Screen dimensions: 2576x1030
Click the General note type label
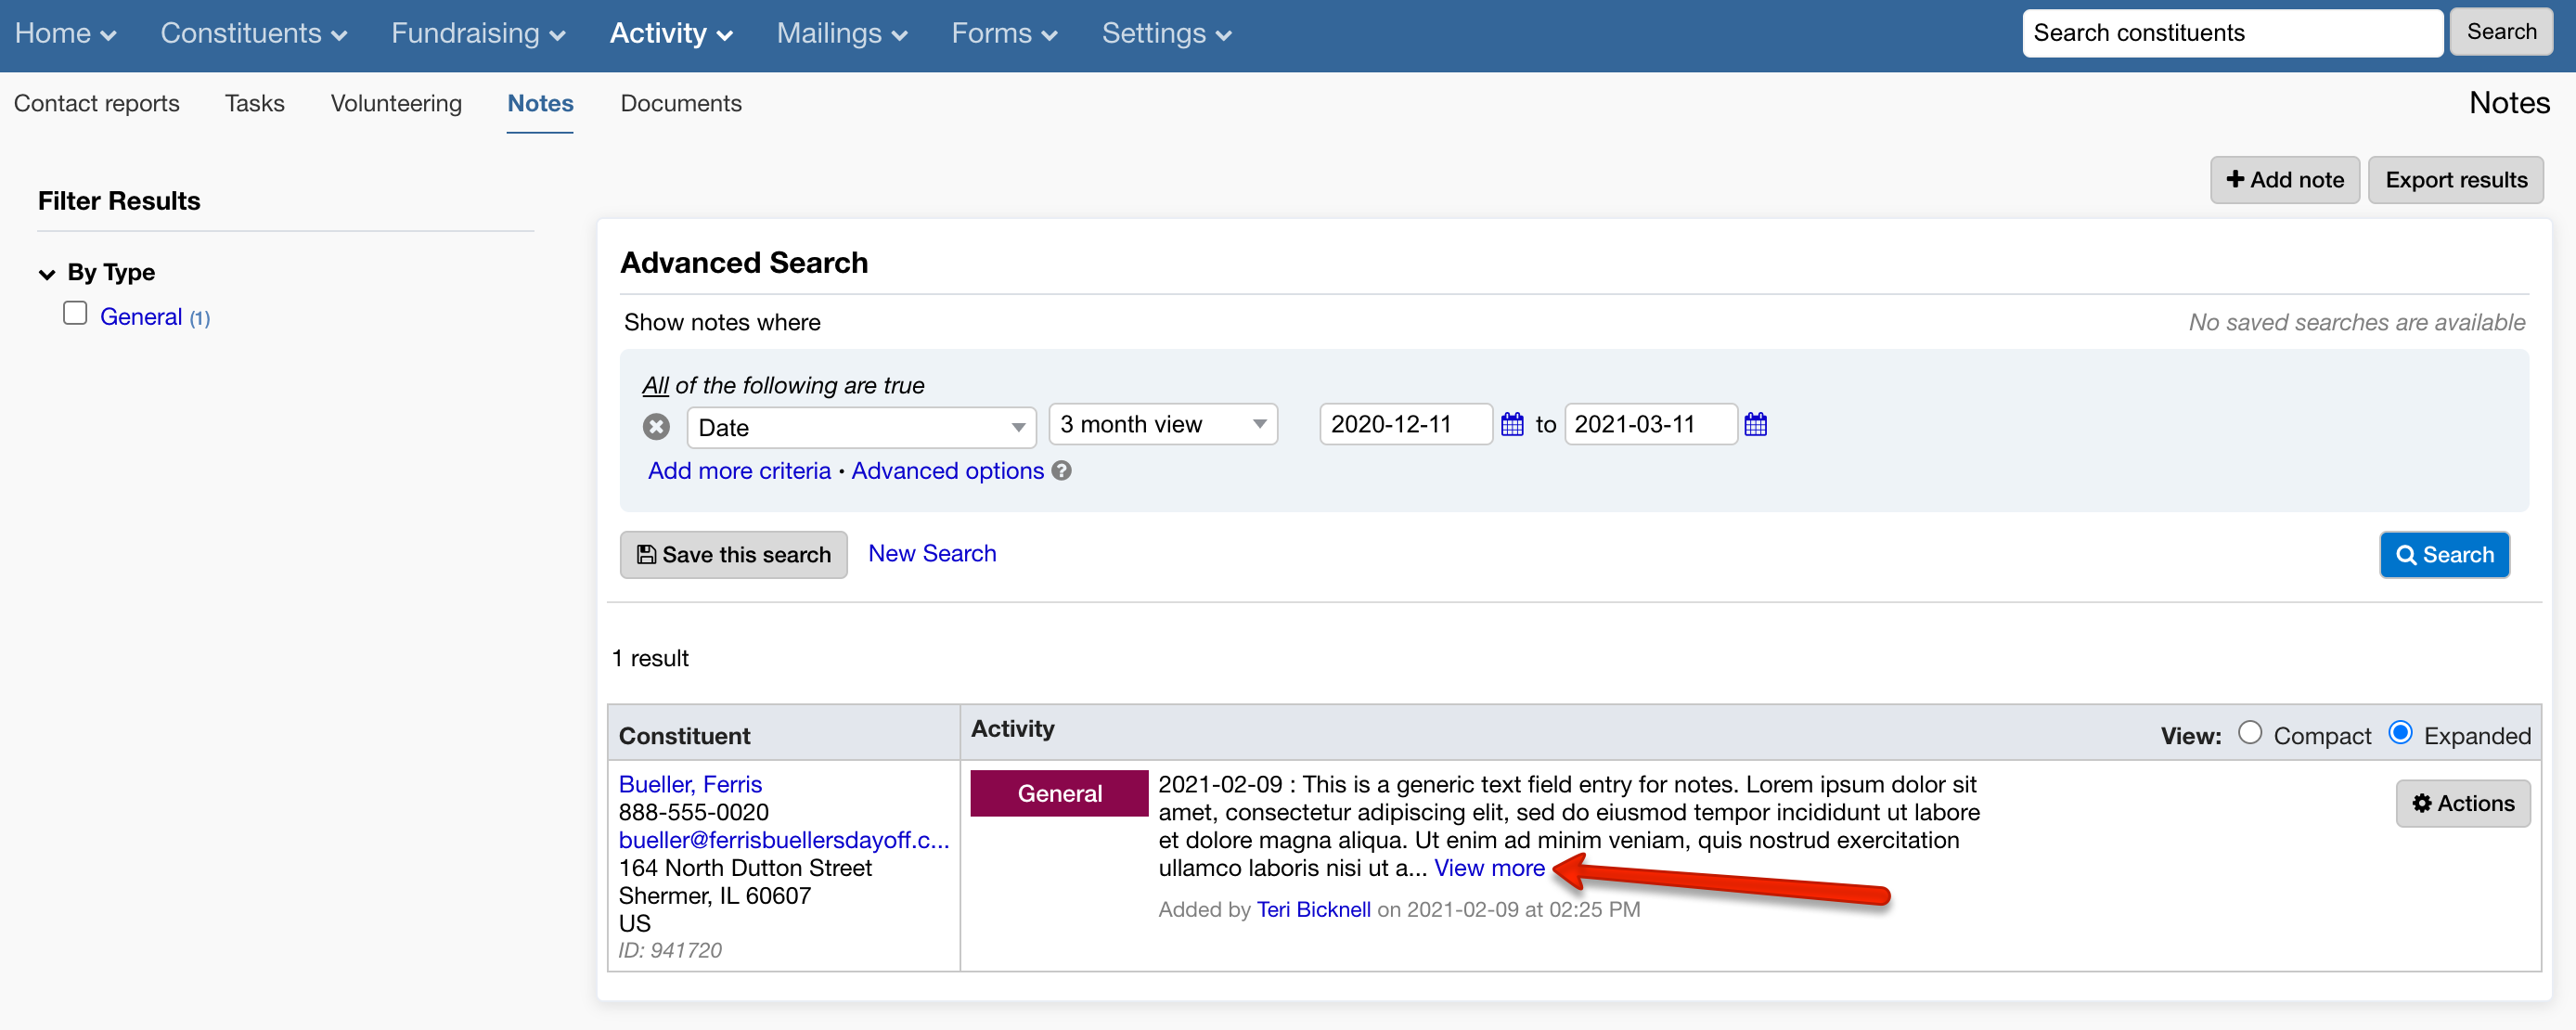[1059, 794]
